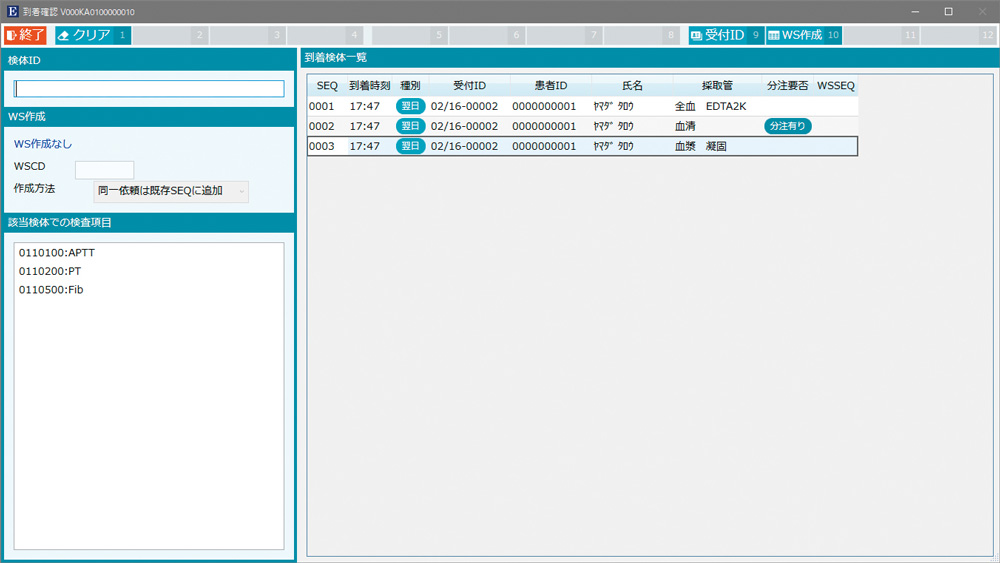Sort by the 到着時刻 column header

[369, 86]
